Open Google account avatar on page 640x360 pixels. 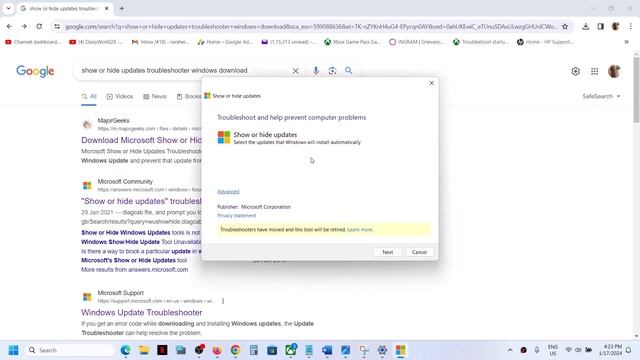pyautogui.click(x=614, y=71)
